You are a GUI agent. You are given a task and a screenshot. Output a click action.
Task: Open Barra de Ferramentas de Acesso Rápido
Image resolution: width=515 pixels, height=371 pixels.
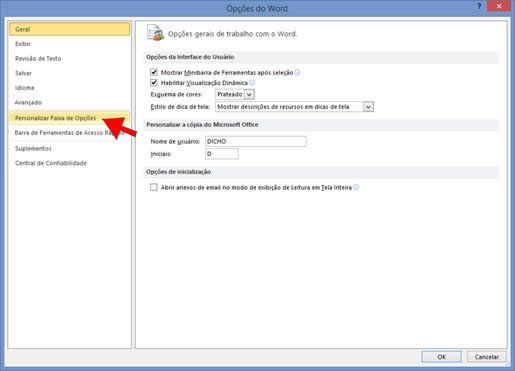tap(70, 133)
